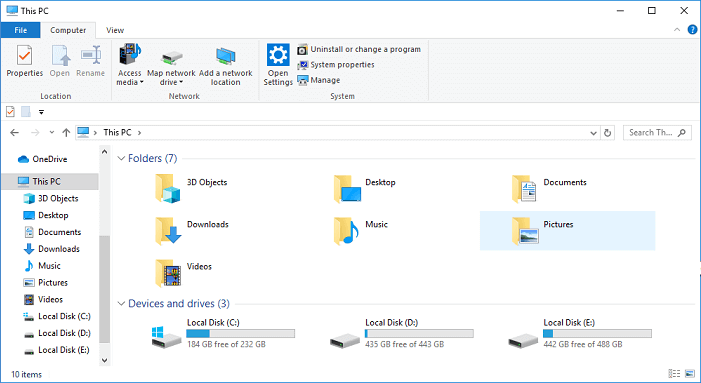Click Uninstall or change a program

click(359, 49)
